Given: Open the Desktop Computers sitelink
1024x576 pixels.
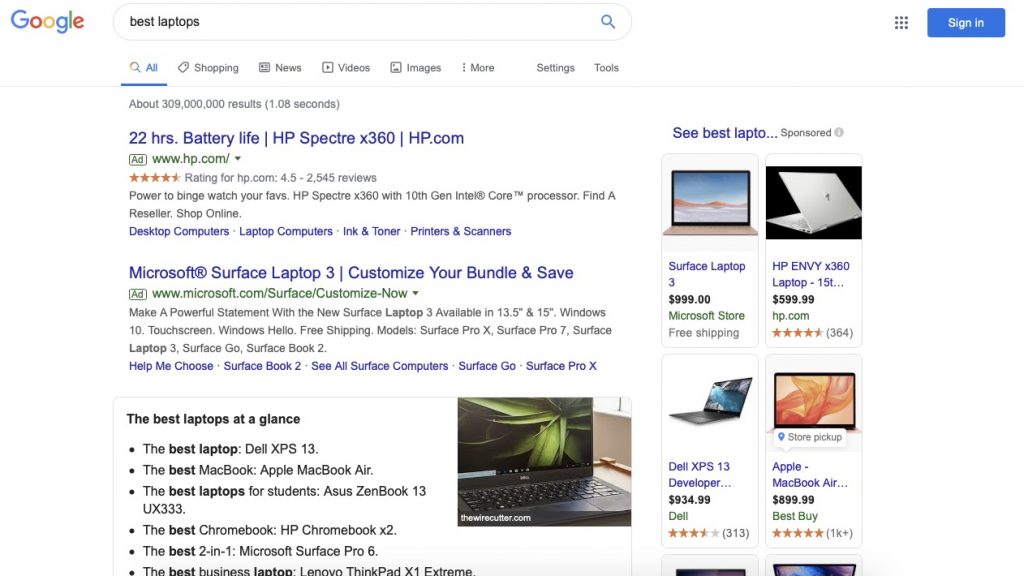Looking at the screenshot, I should pyautogui.click(x=179, y=231).
